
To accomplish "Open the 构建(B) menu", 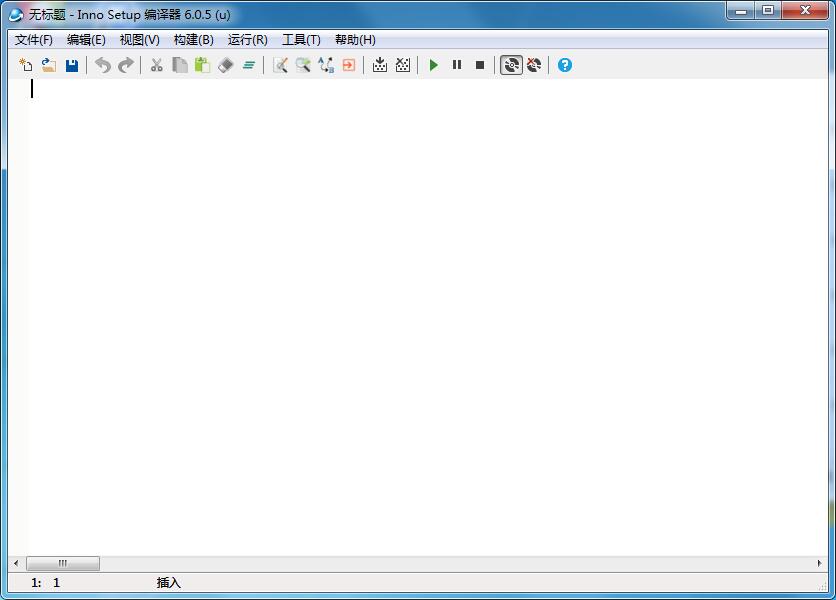I will pyautogui.click(x=194, y=40).
